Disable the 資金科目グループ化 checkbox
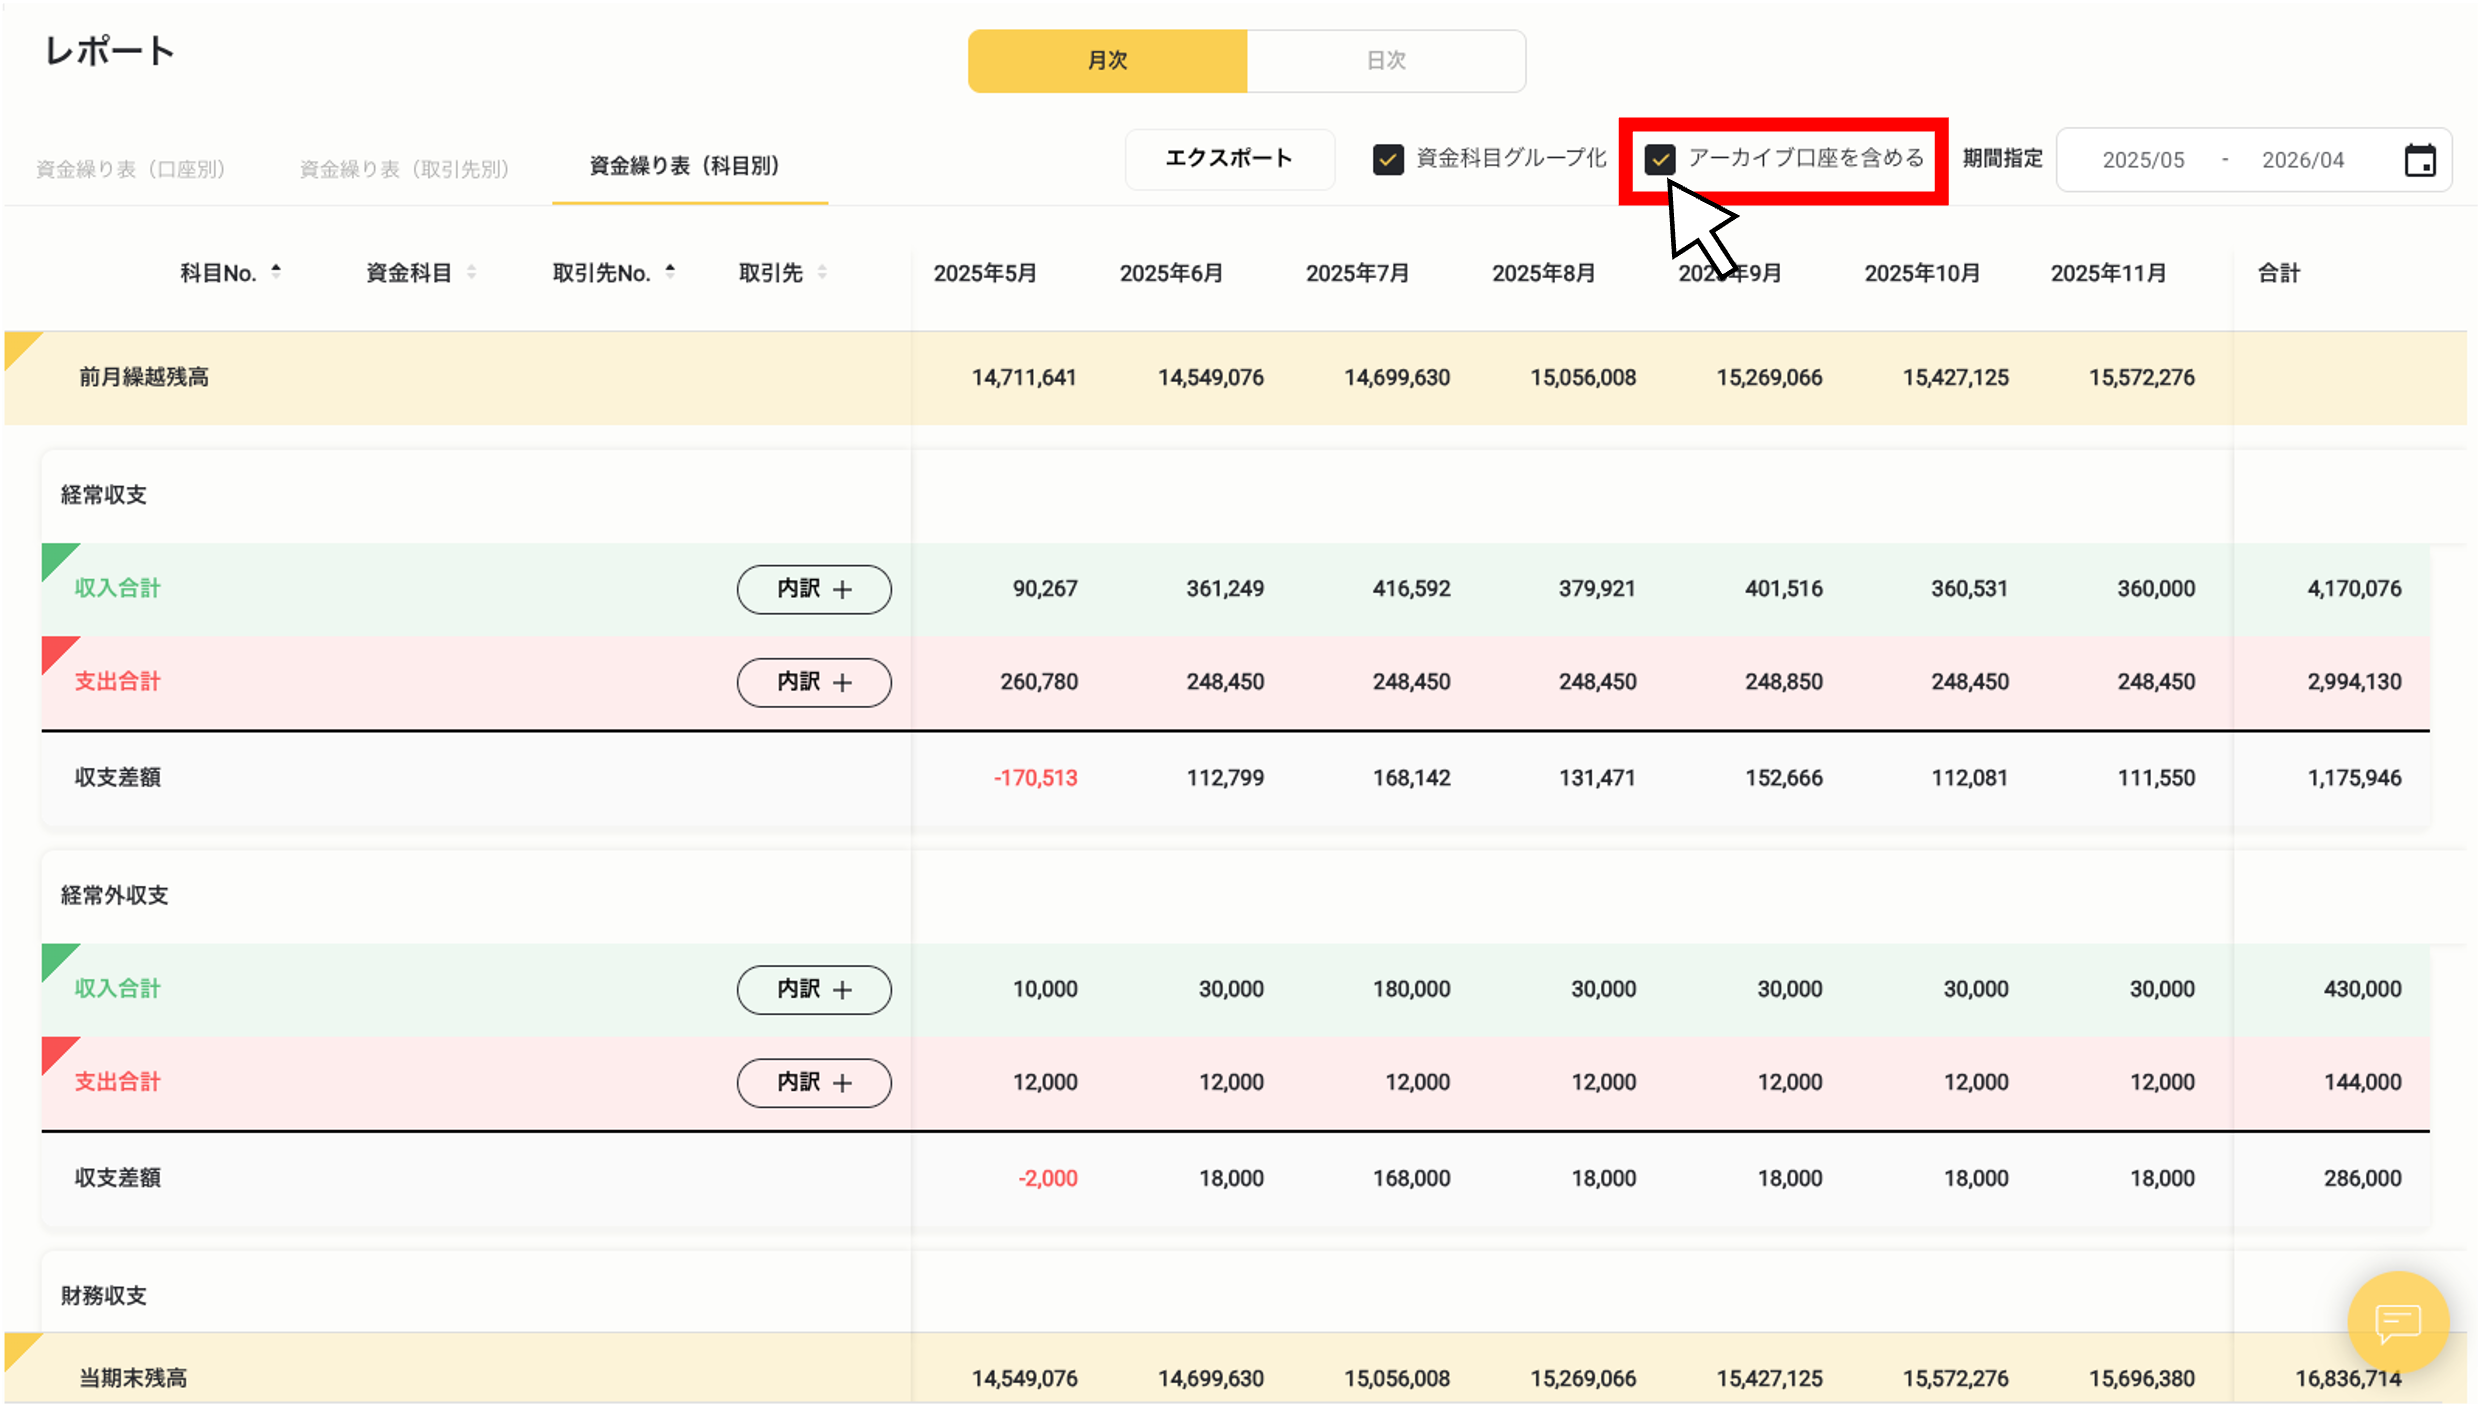Viewport: 2479px width, 1407px height. pyautogui.click(x=1388, y=158)
